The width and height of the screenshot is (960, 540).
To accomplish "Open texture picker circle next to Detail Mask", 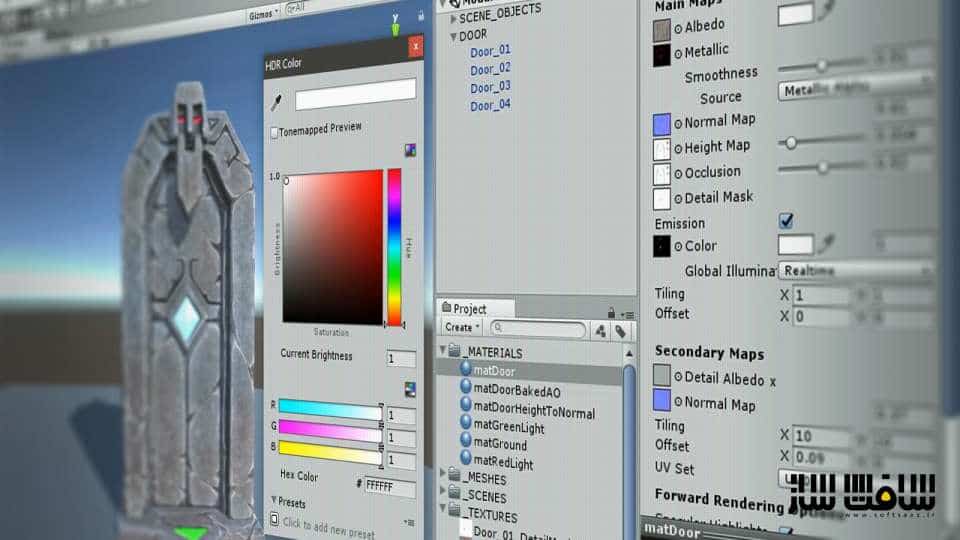I will coord(678,199).
